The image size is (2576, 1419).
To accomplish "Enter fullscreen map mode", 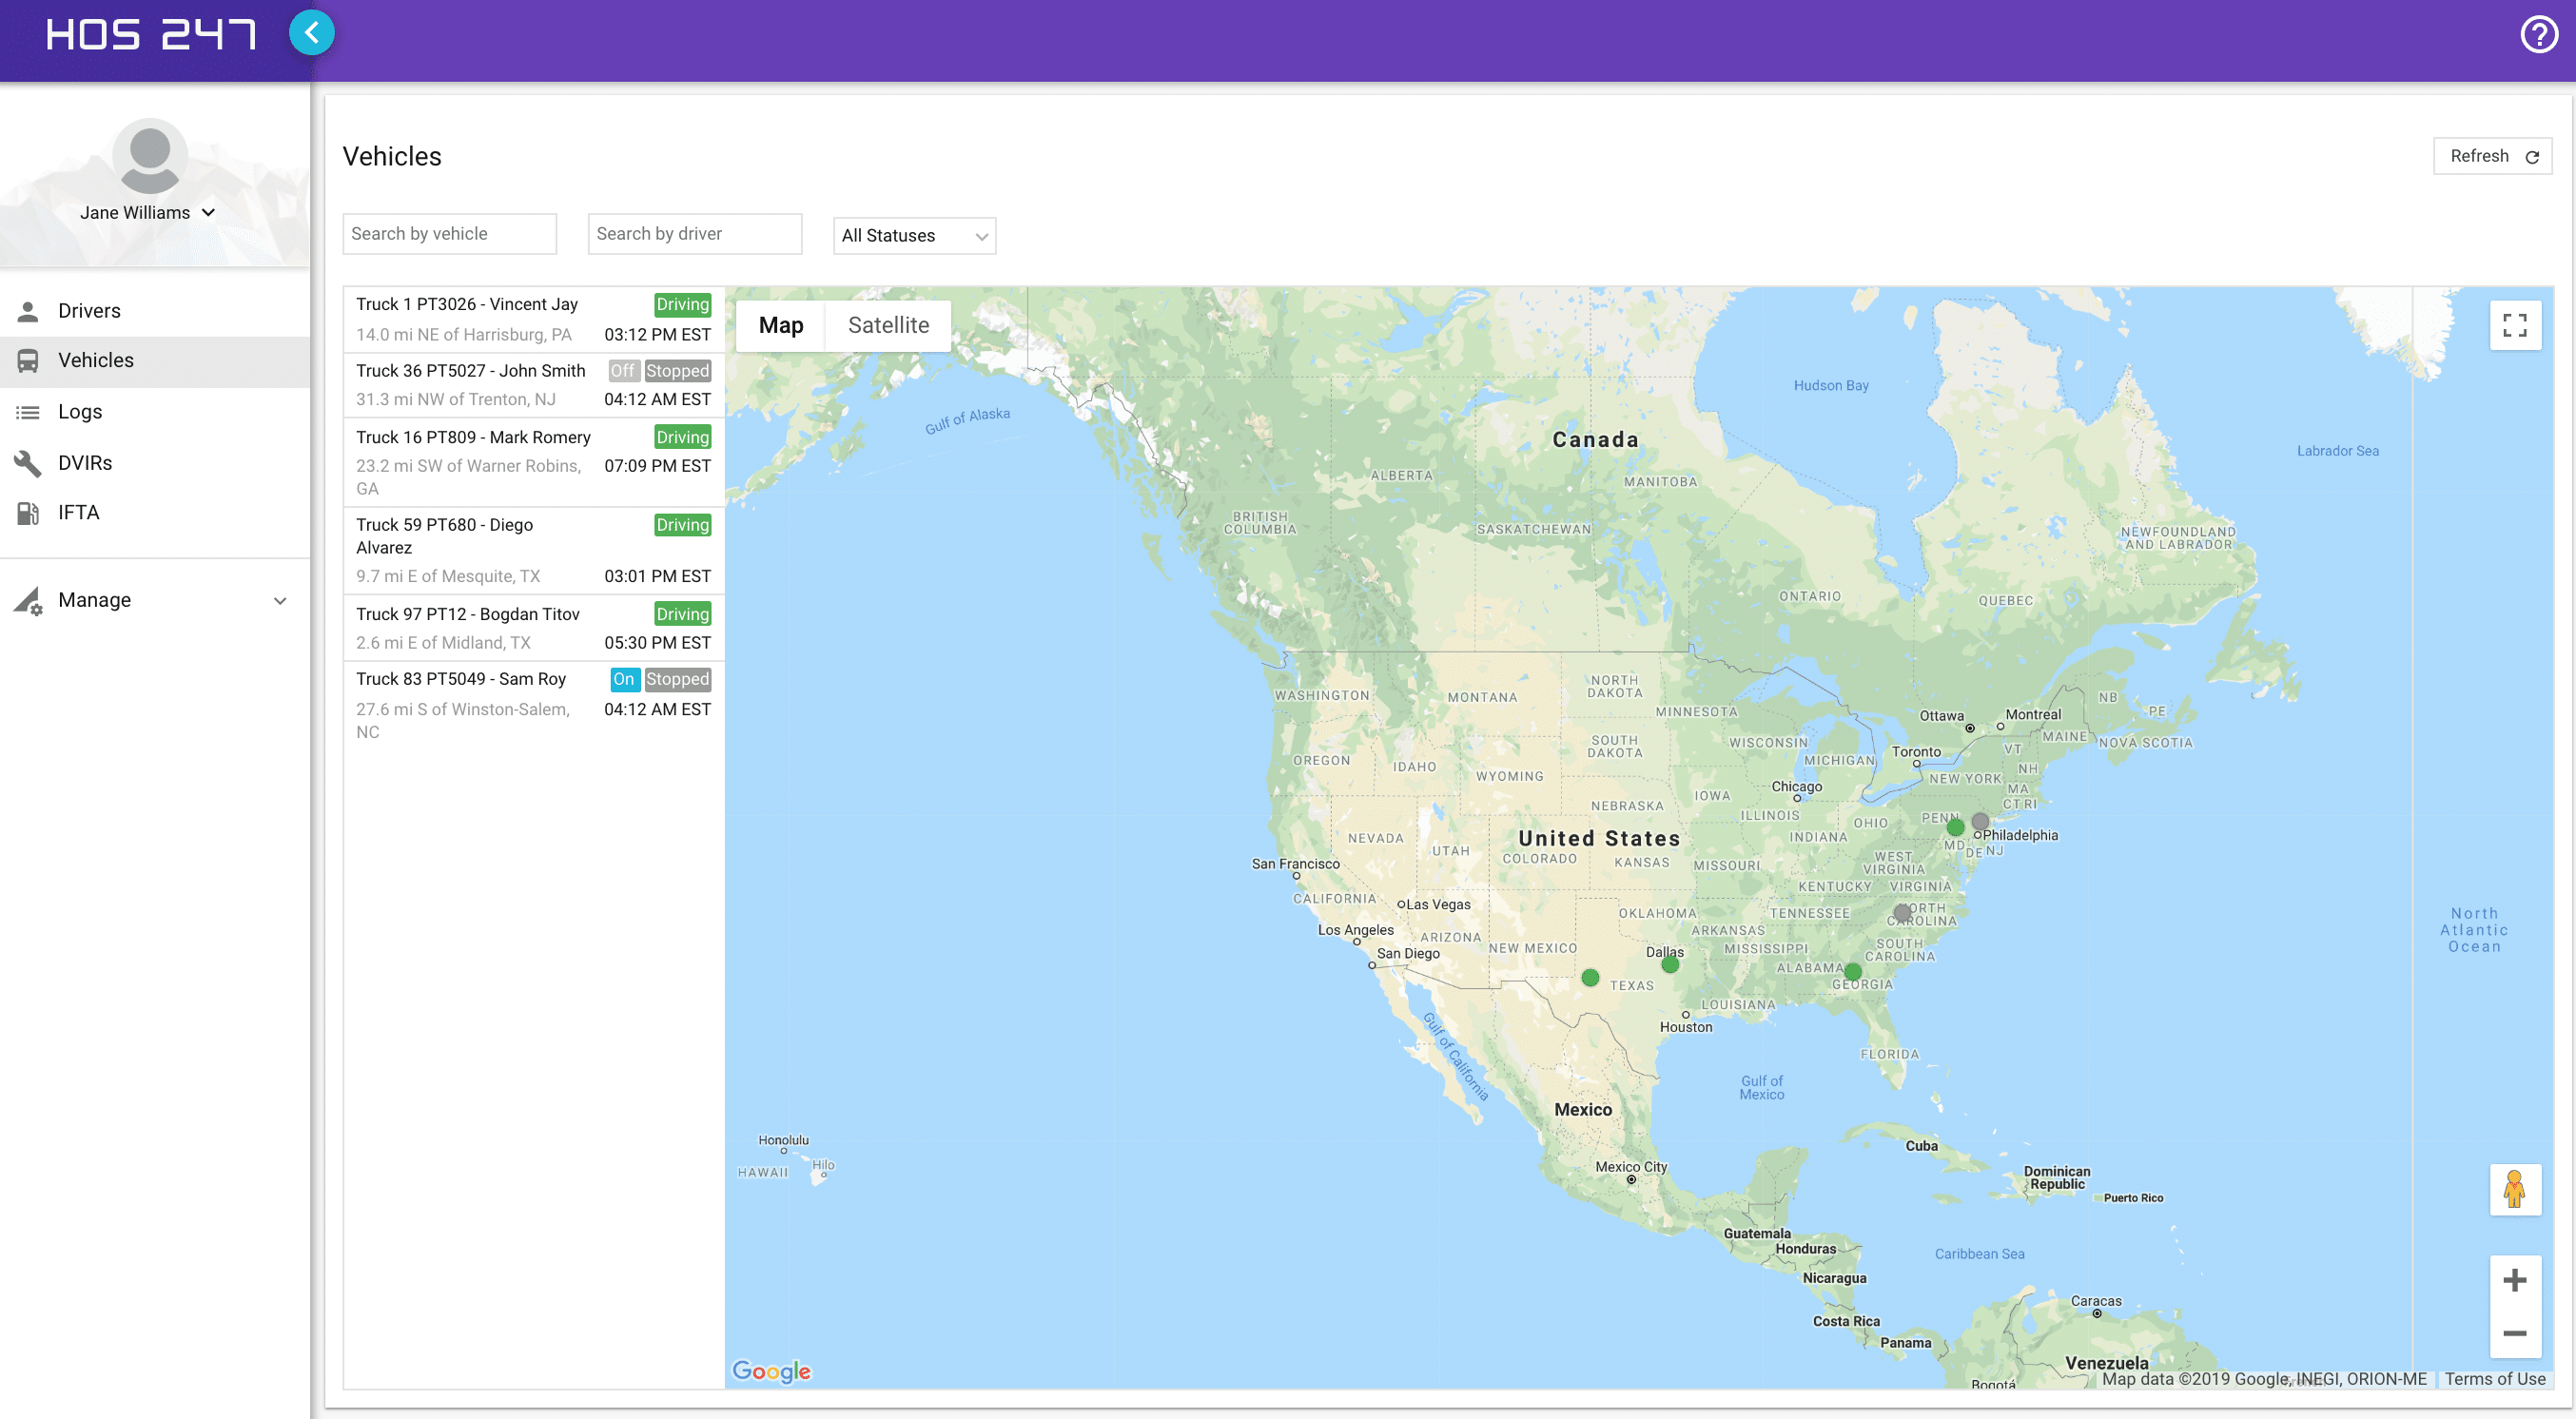I will (2516, 325).
